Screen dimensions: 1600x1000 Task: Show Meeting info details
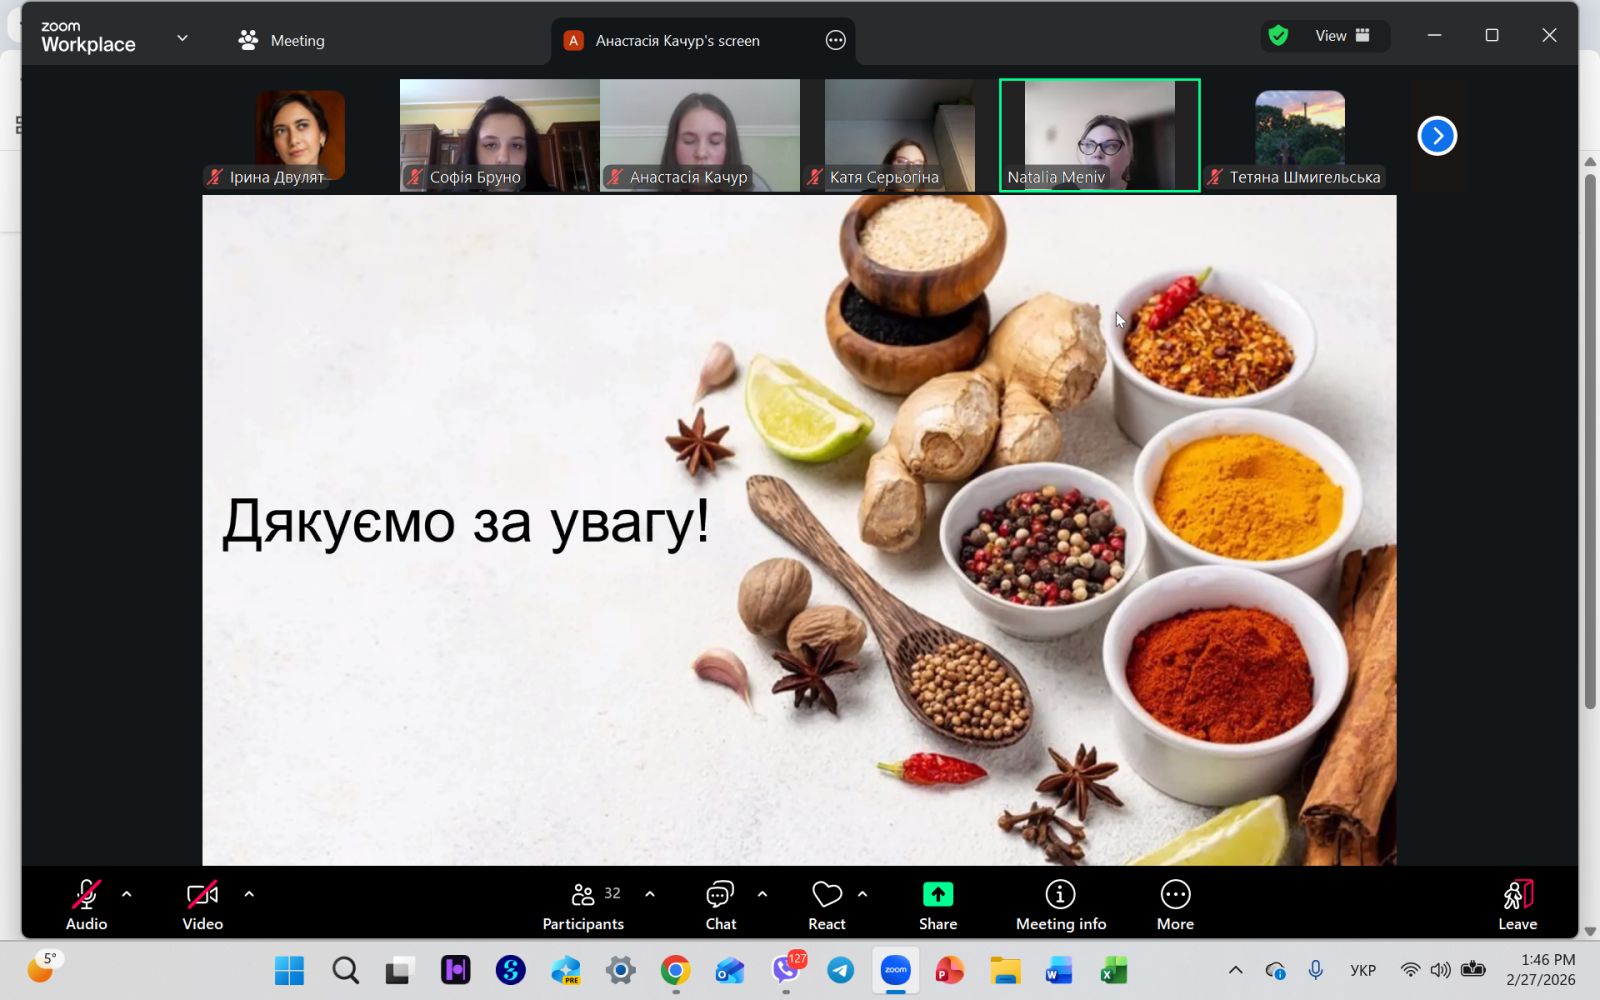pos(1060,905)
